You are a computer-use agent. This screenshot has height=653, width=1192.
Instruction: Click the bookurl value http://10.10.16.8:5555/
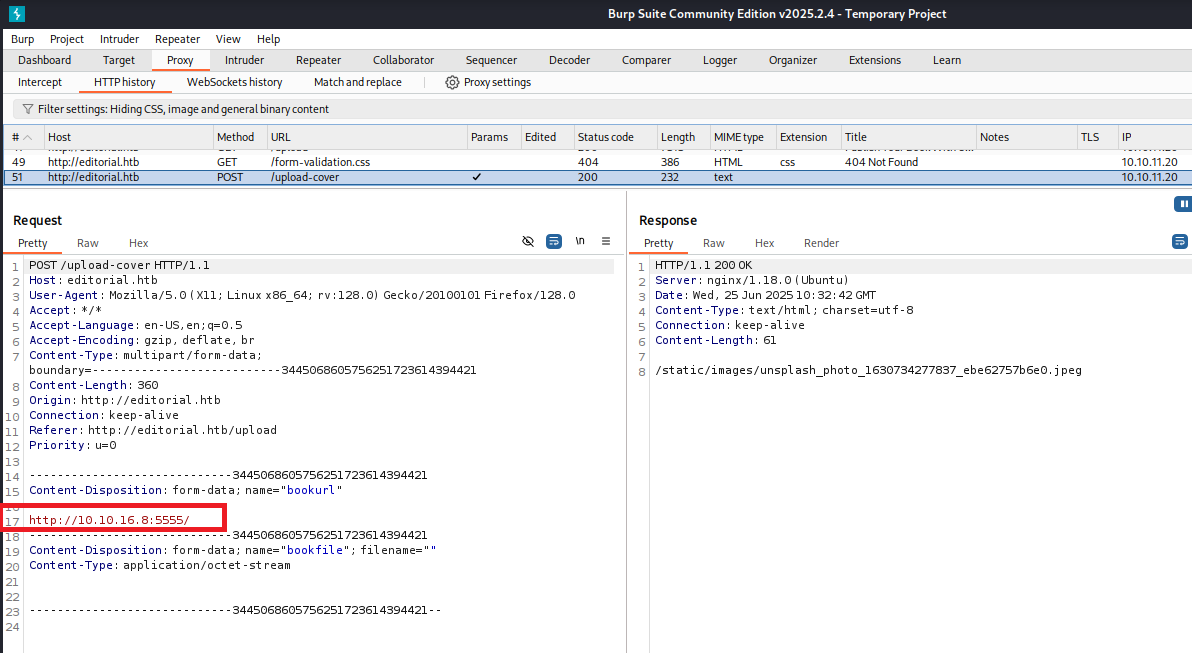(109, 520)
